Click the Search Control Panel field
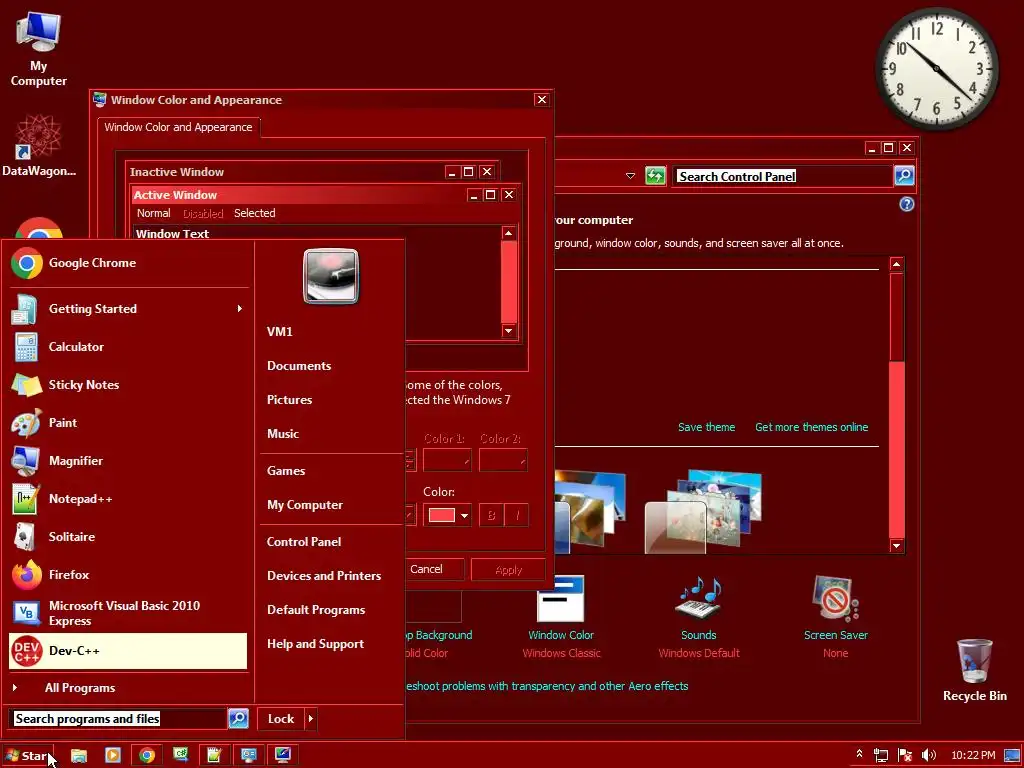Image resolution: width=1024 pixels, height=768 pixels. tap(783, 176)
